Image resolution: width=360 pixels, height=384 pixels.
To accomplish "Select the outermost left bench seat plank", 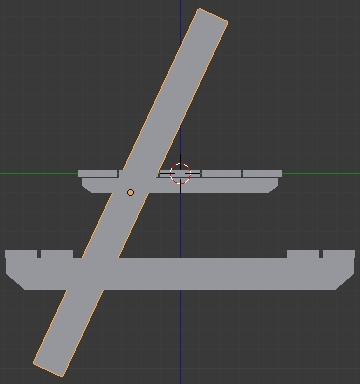I will 21,254.
